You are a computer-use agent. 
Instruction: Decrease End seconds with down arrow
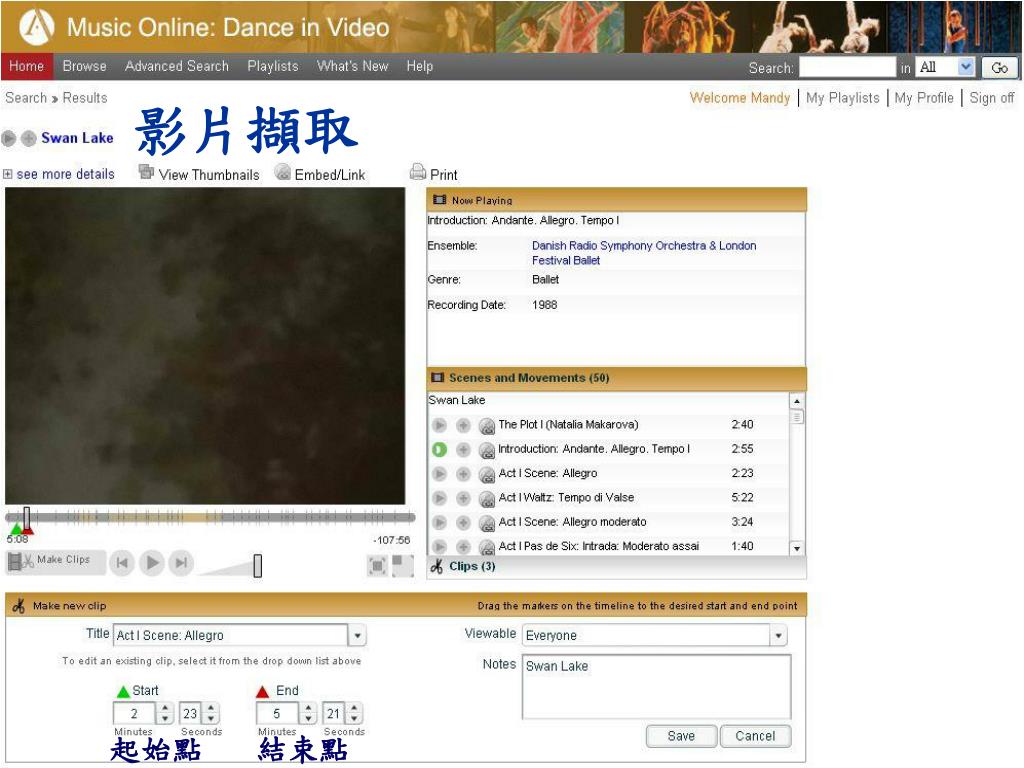(x=354, y=719)
